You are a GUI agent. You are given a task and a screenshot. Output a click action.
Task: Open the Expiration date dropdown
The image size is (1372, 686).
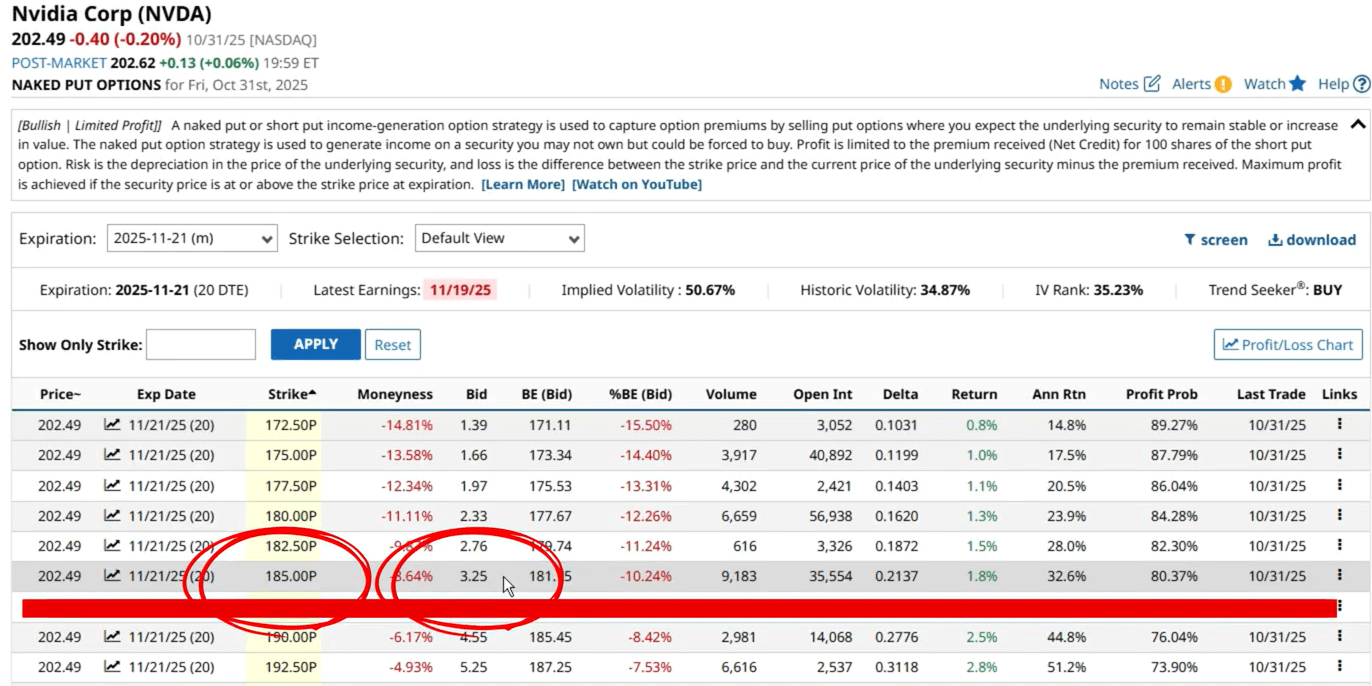pos(192,239)
